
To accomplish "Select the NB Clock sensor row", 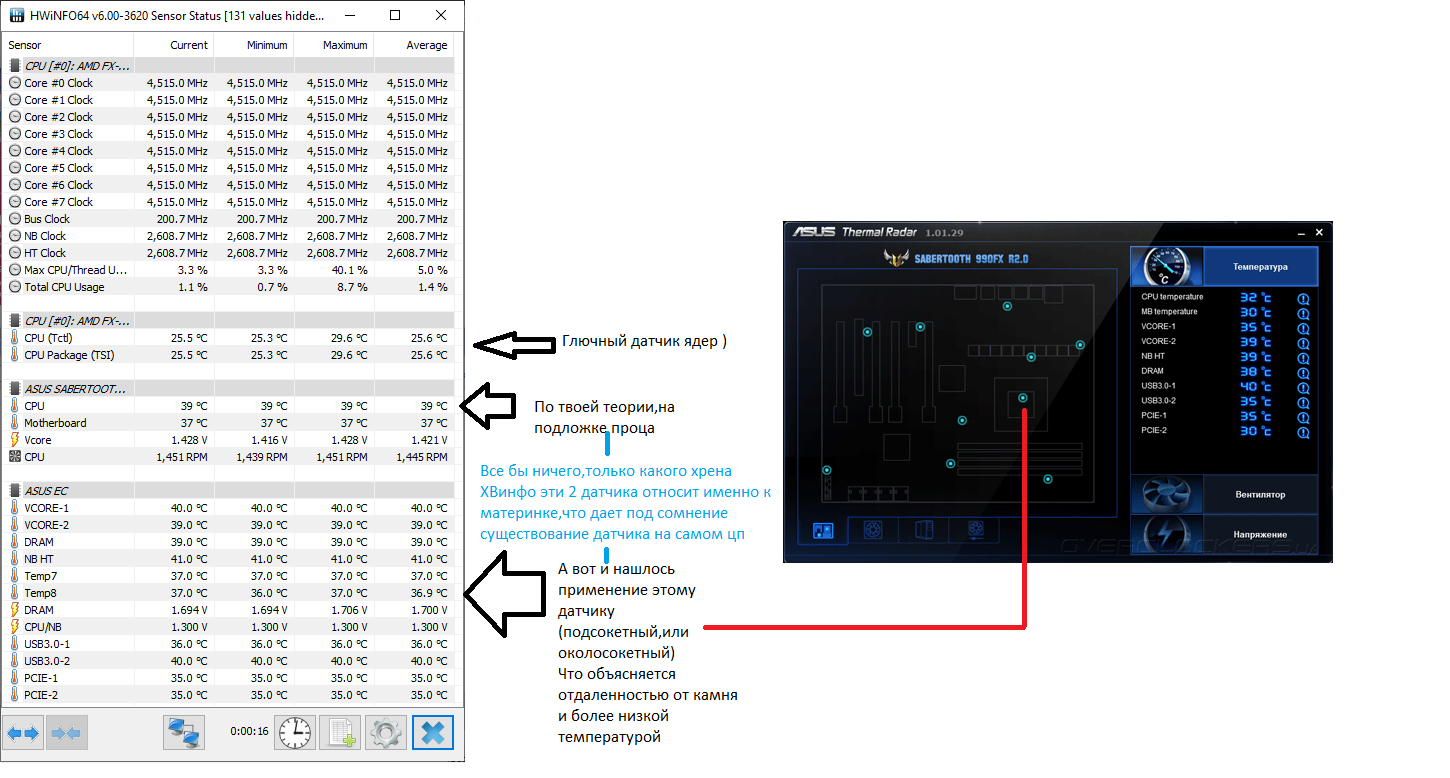I will click(x=229, y=236).
